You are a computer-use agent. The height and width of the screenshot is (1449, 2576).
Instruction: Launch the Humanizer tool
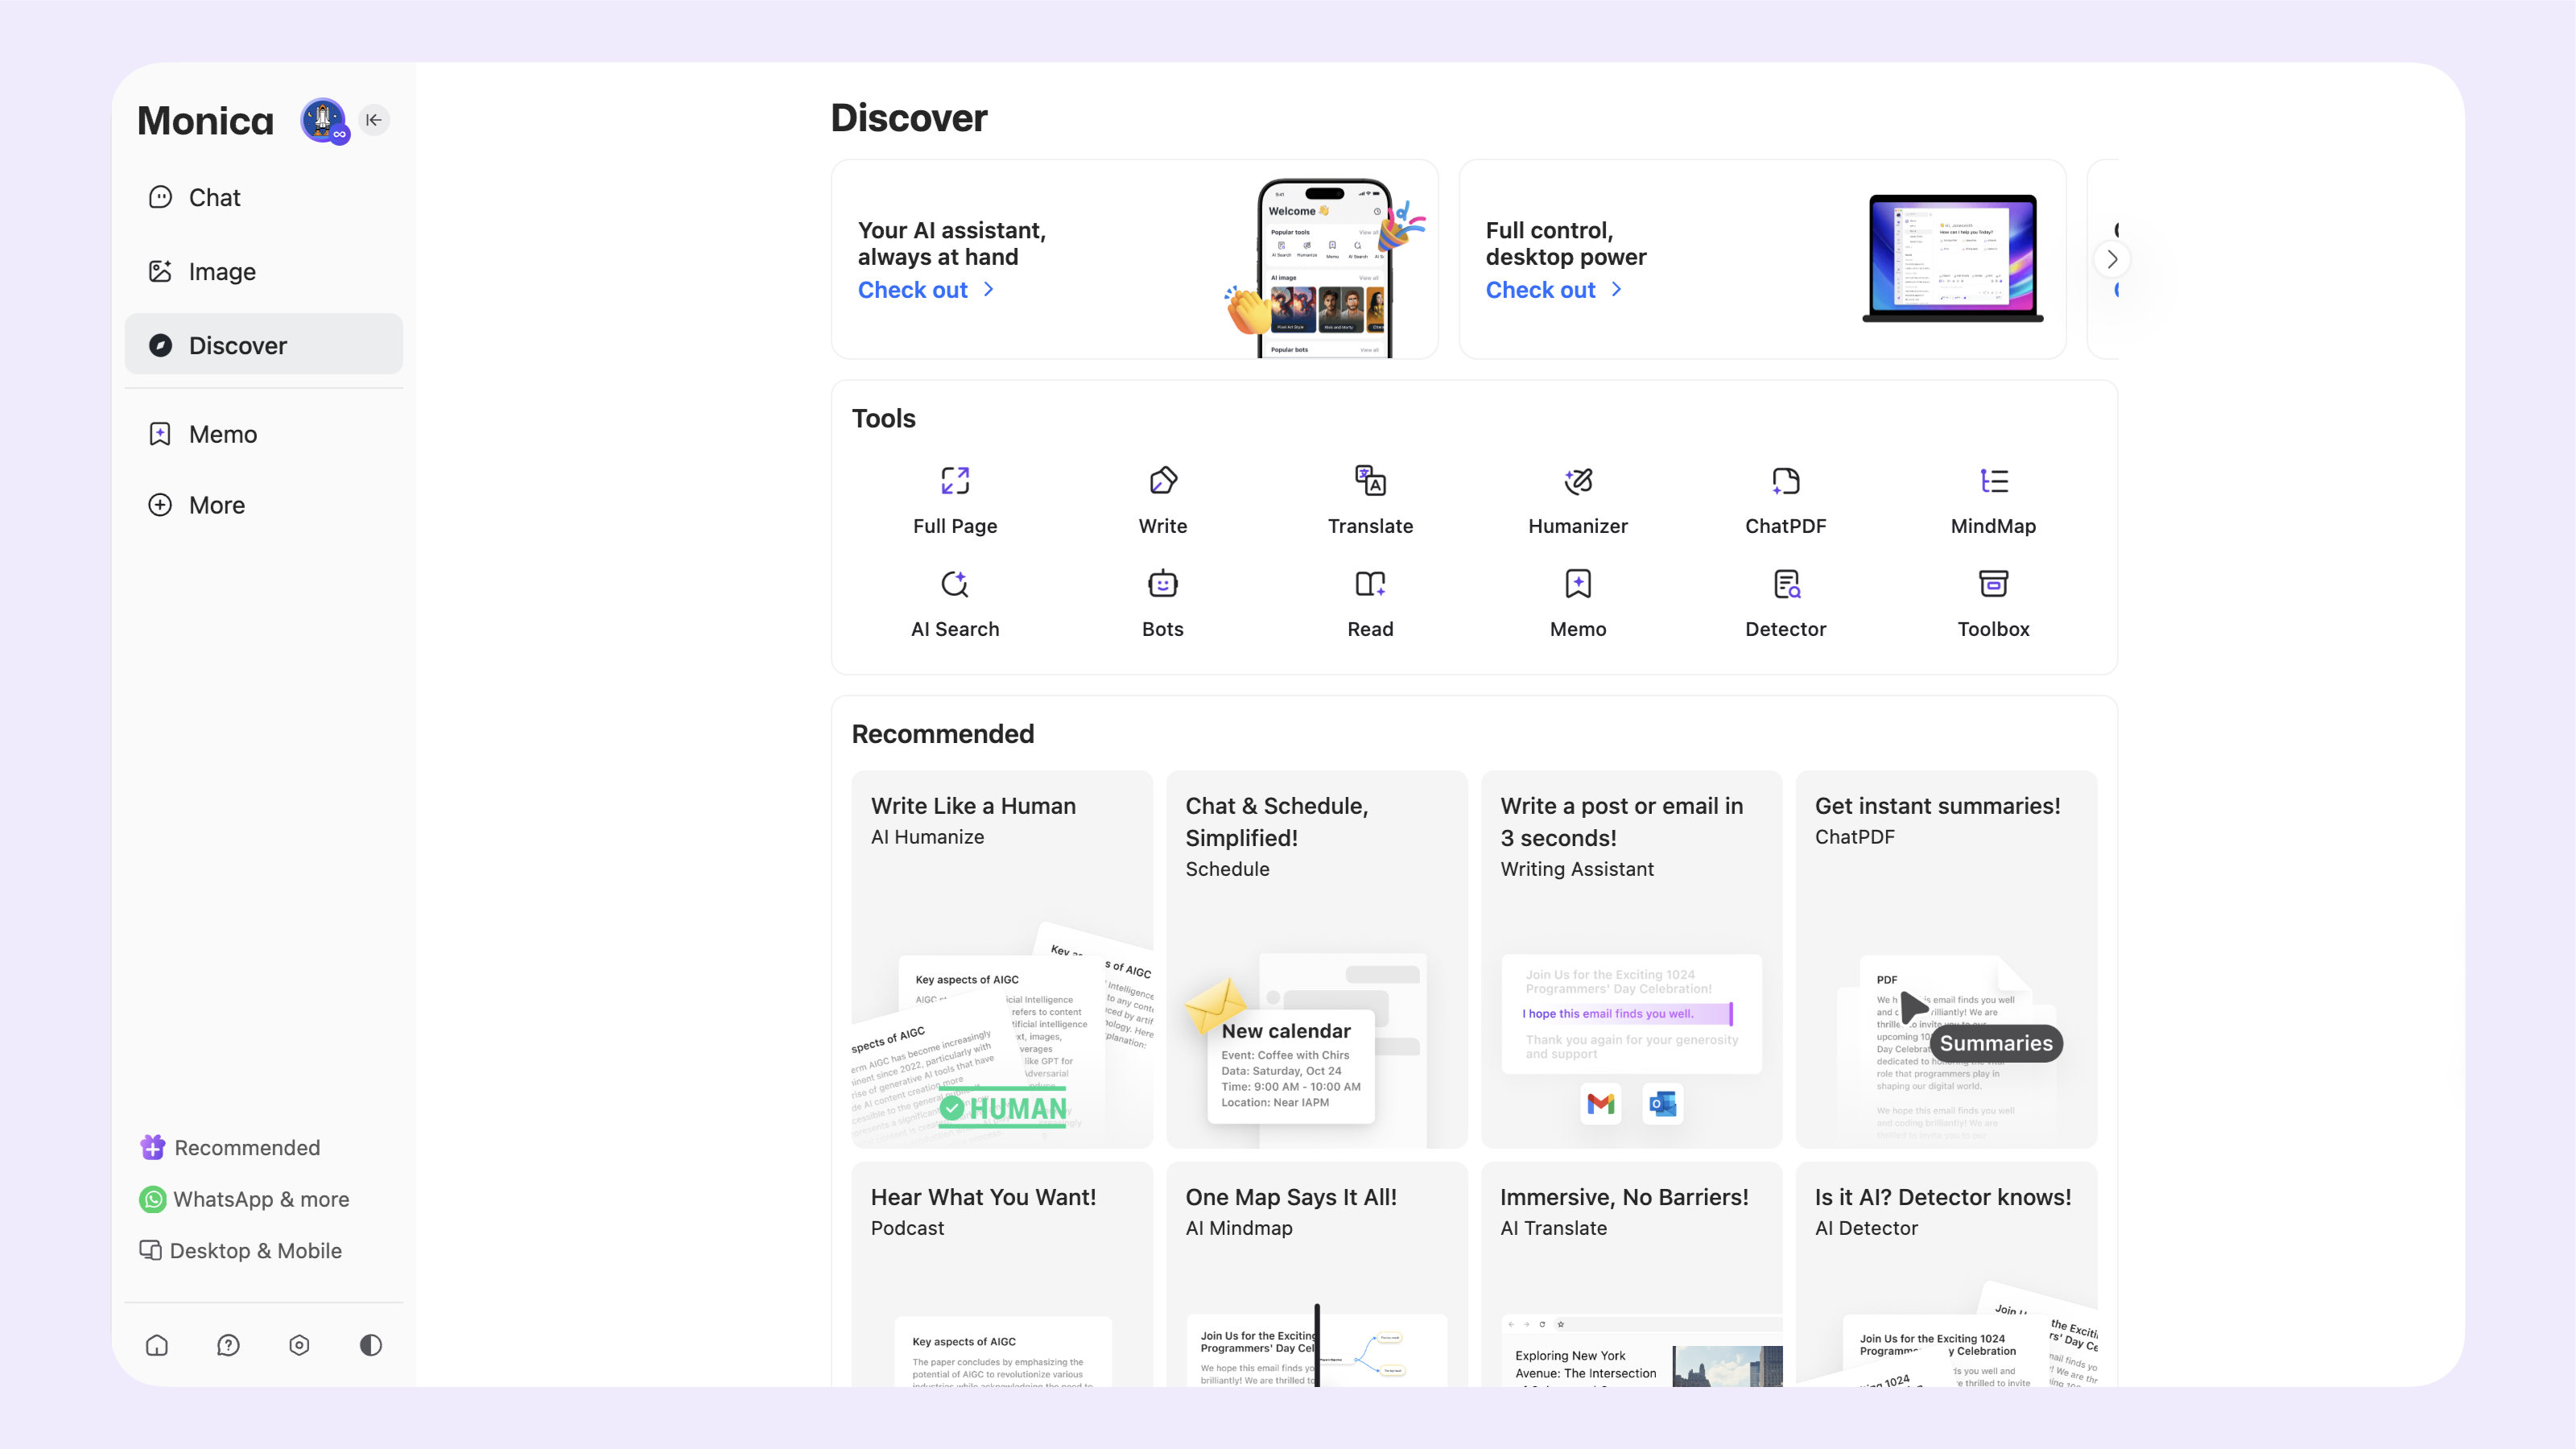pos(1577,499)
